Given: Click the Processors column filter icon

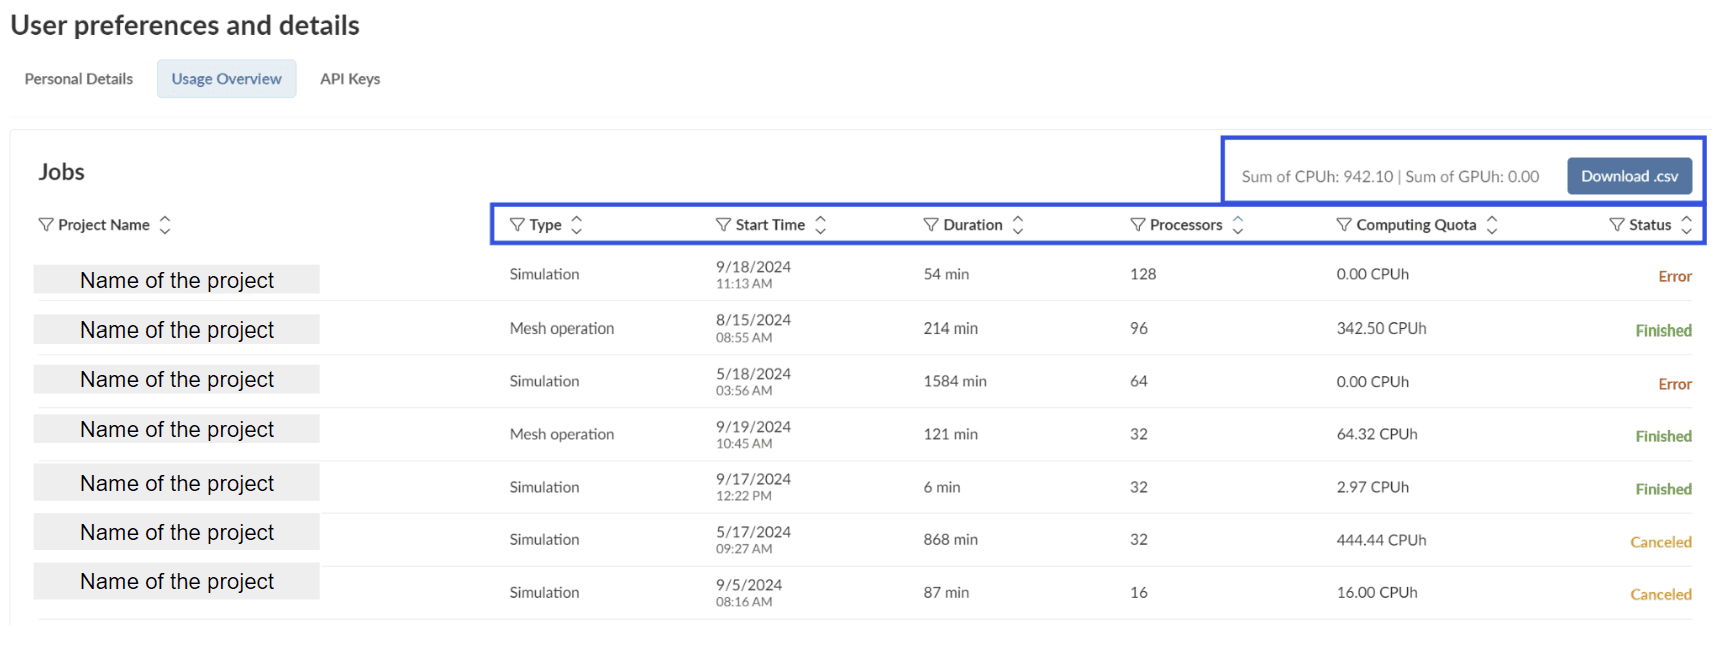Looking at the screenshot, I should pyautogui.click(x=1137, y=225).
